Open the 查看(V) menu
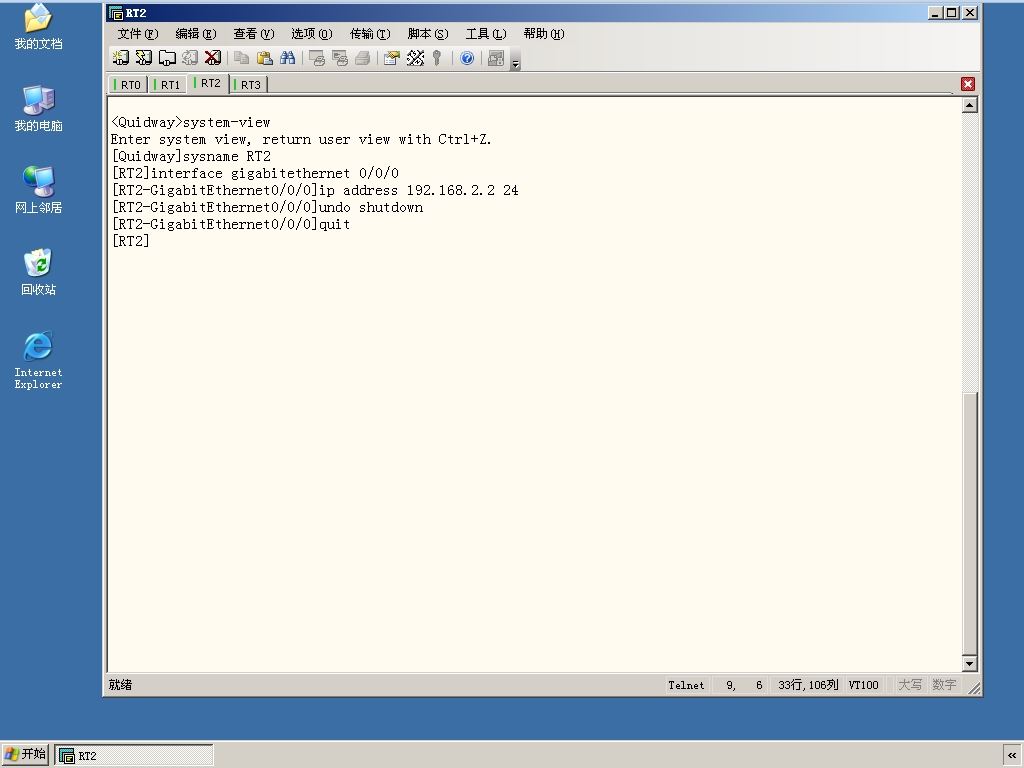1024x768 pixels. point(254,34)
